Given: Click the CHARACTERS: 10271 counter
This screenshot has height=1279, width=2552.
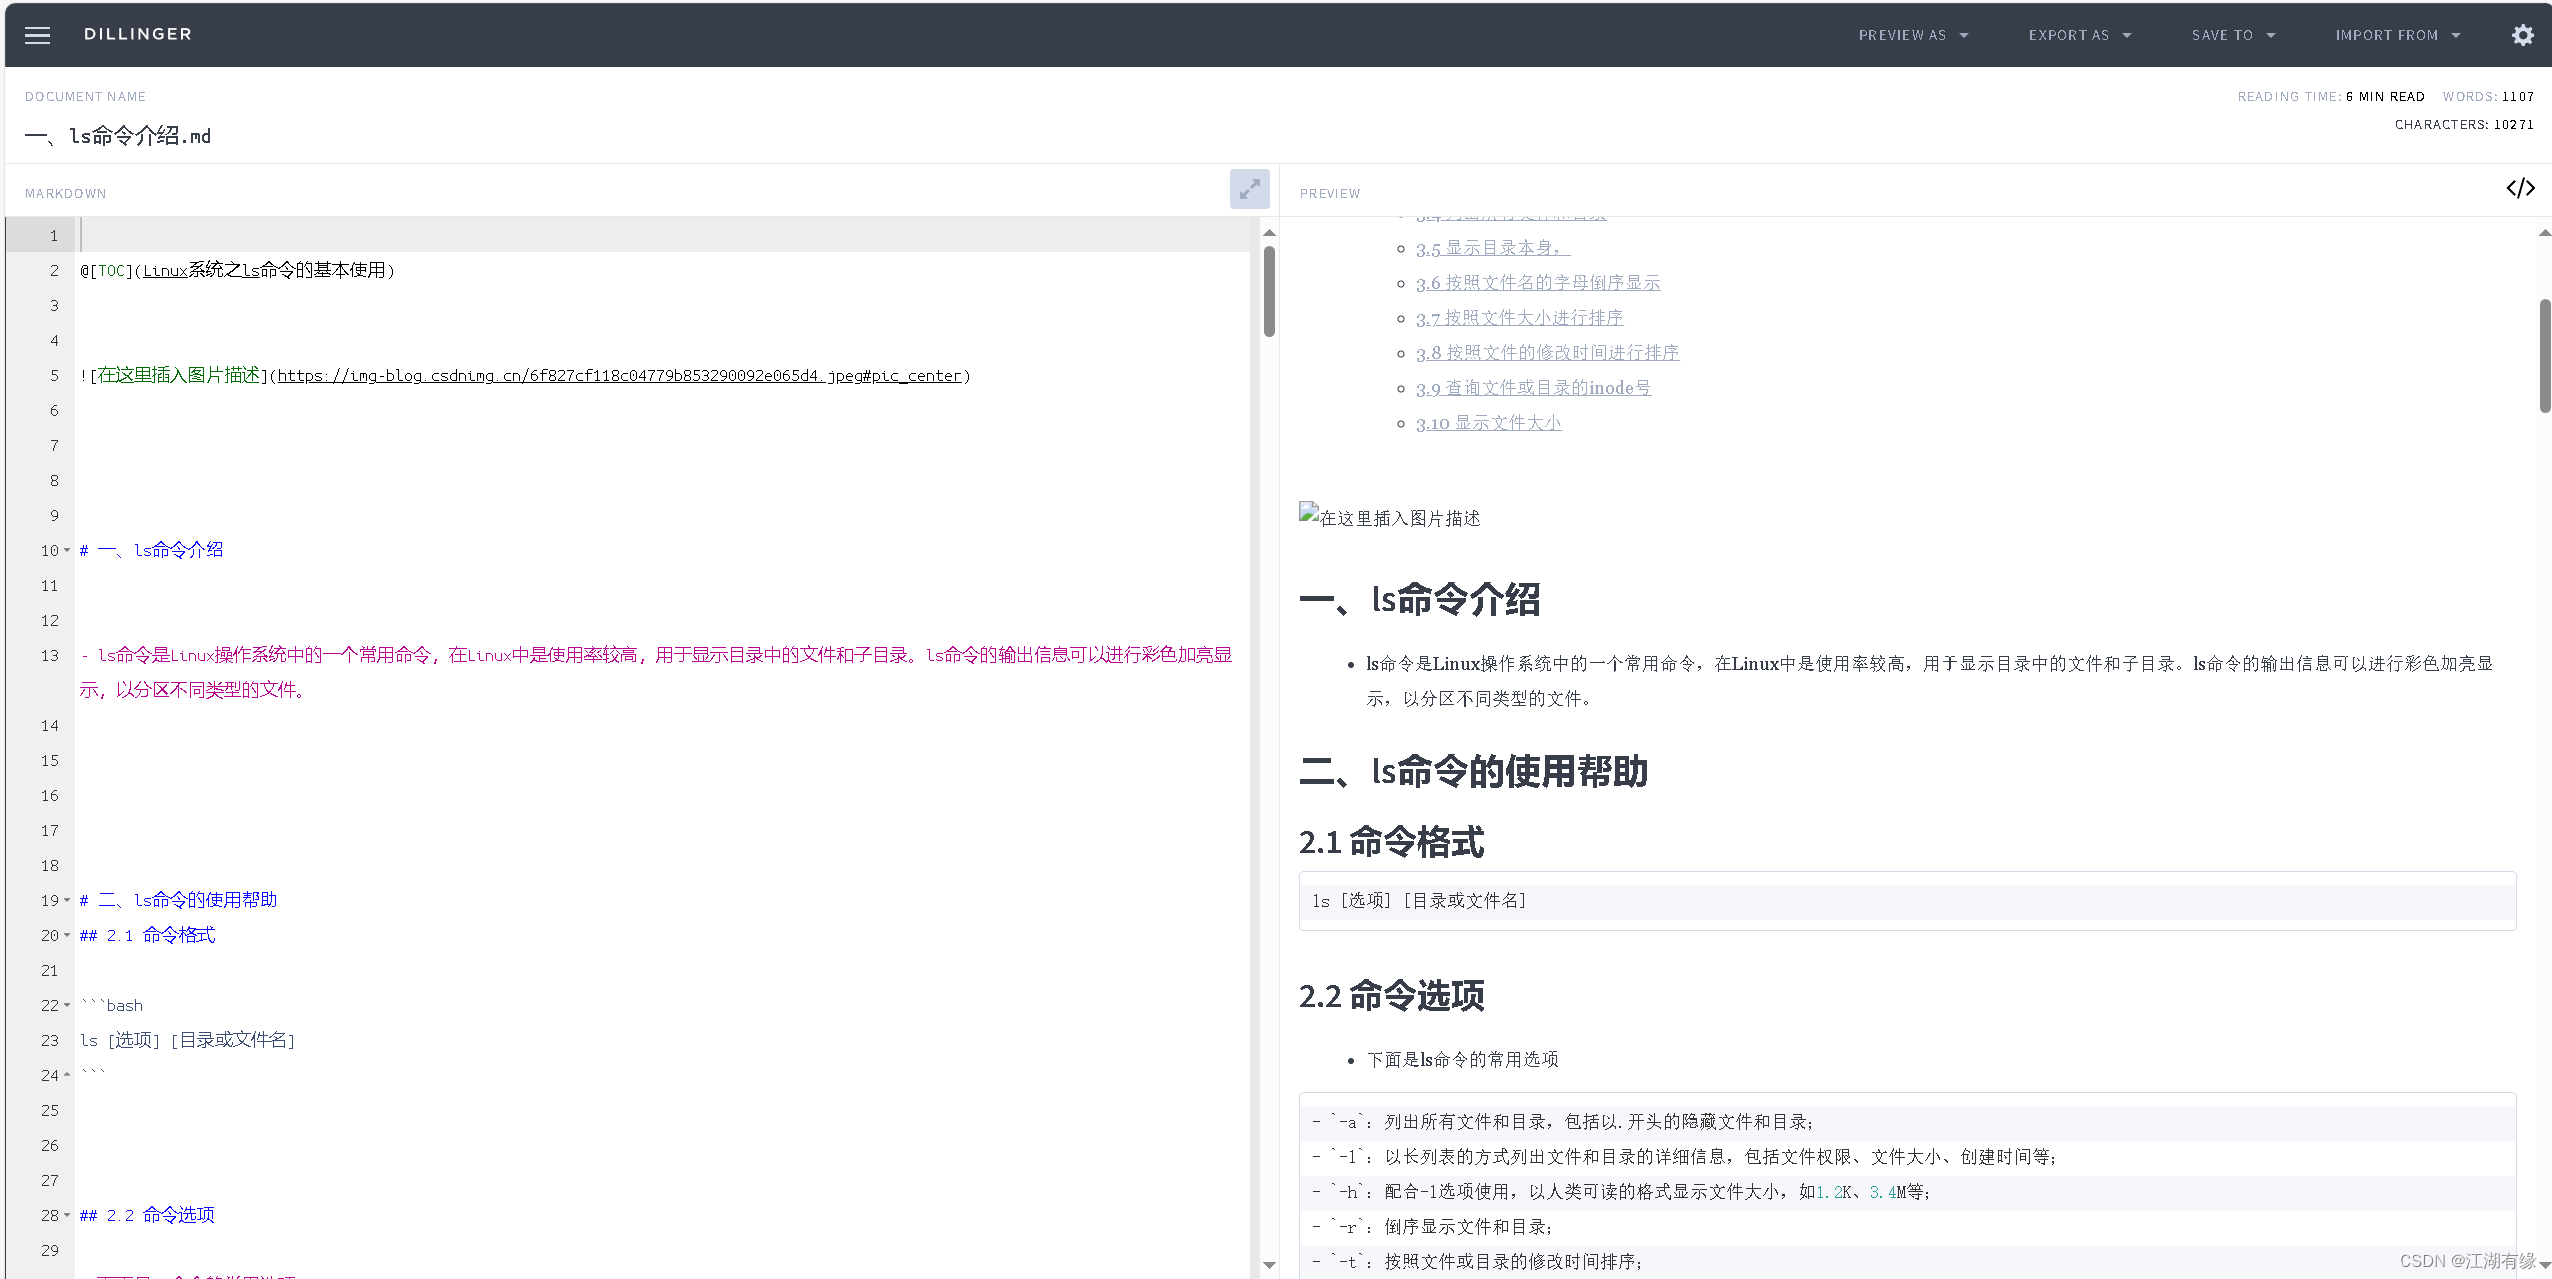Looking at the screenshot, I should (x=2464, y=125).
